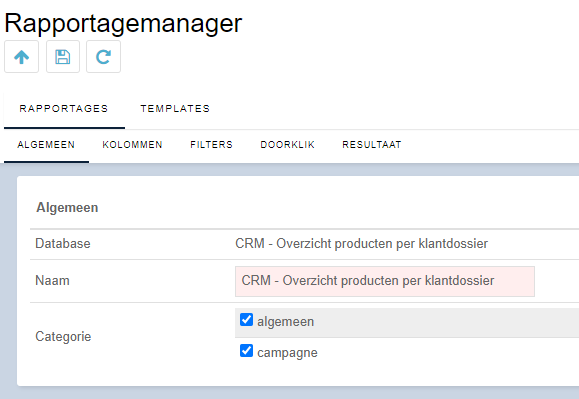Click the Database row label
Screen dimensions: 579x399
pyautogui.click(x=63, y=244)
